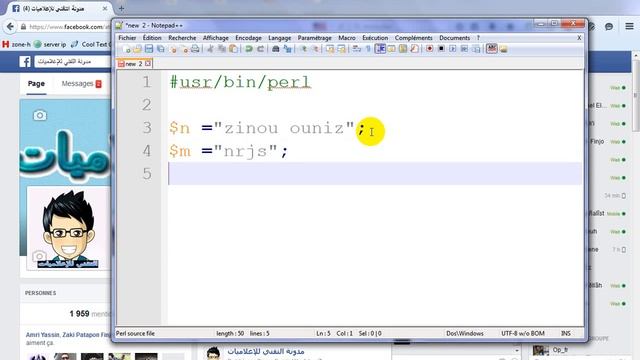Paste clipboard with the Paste toolbar icon

[233, 49]
